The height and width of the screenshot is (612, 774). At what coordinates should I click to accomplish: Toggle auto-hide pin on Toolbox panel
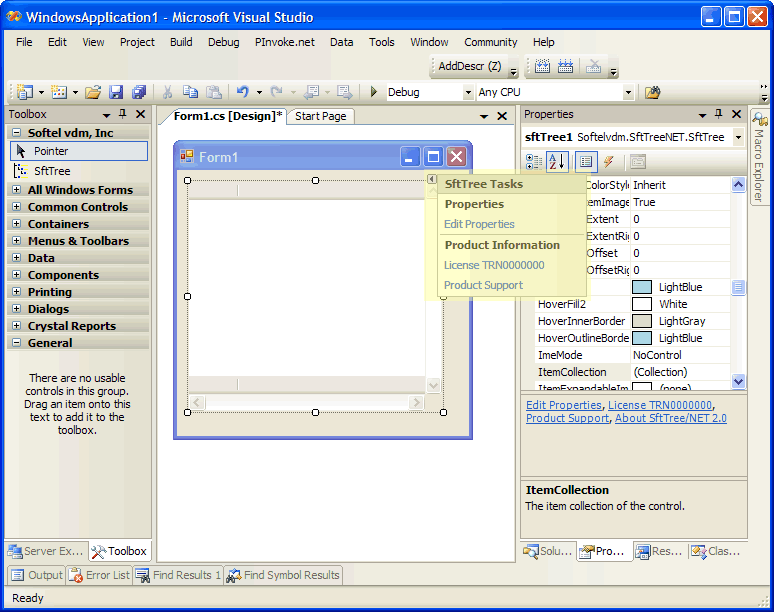pos(123,115)
